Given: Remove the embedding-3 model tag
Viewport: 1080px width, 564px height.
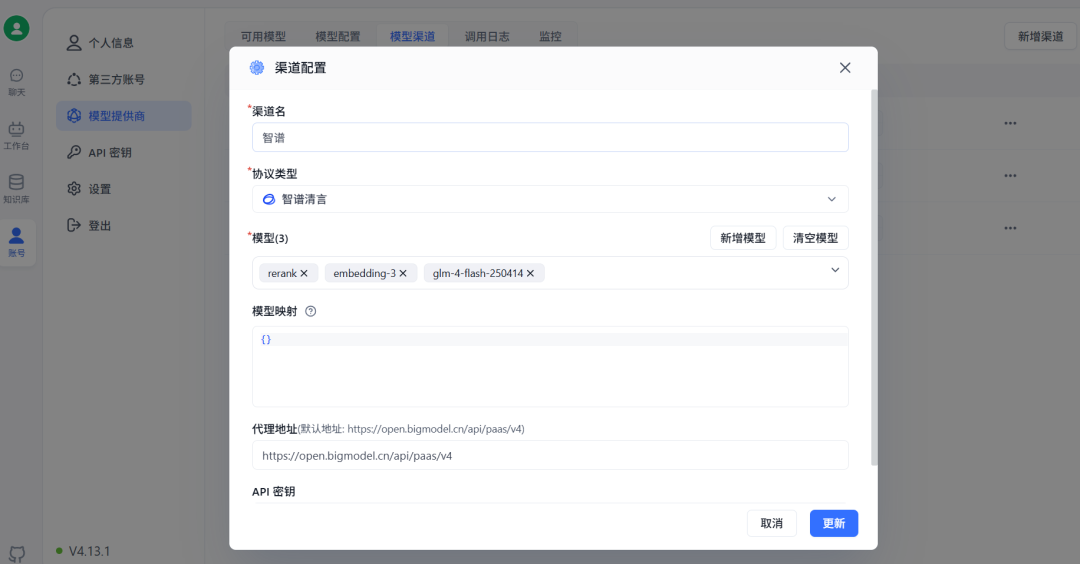Looking at the screenshot, I should tap(403, 273).
